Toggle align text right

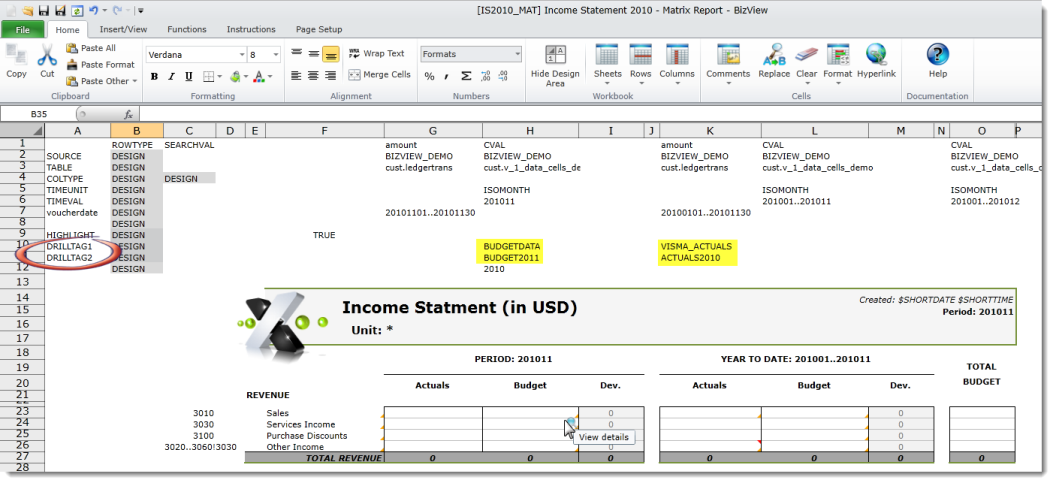point(330,75)
